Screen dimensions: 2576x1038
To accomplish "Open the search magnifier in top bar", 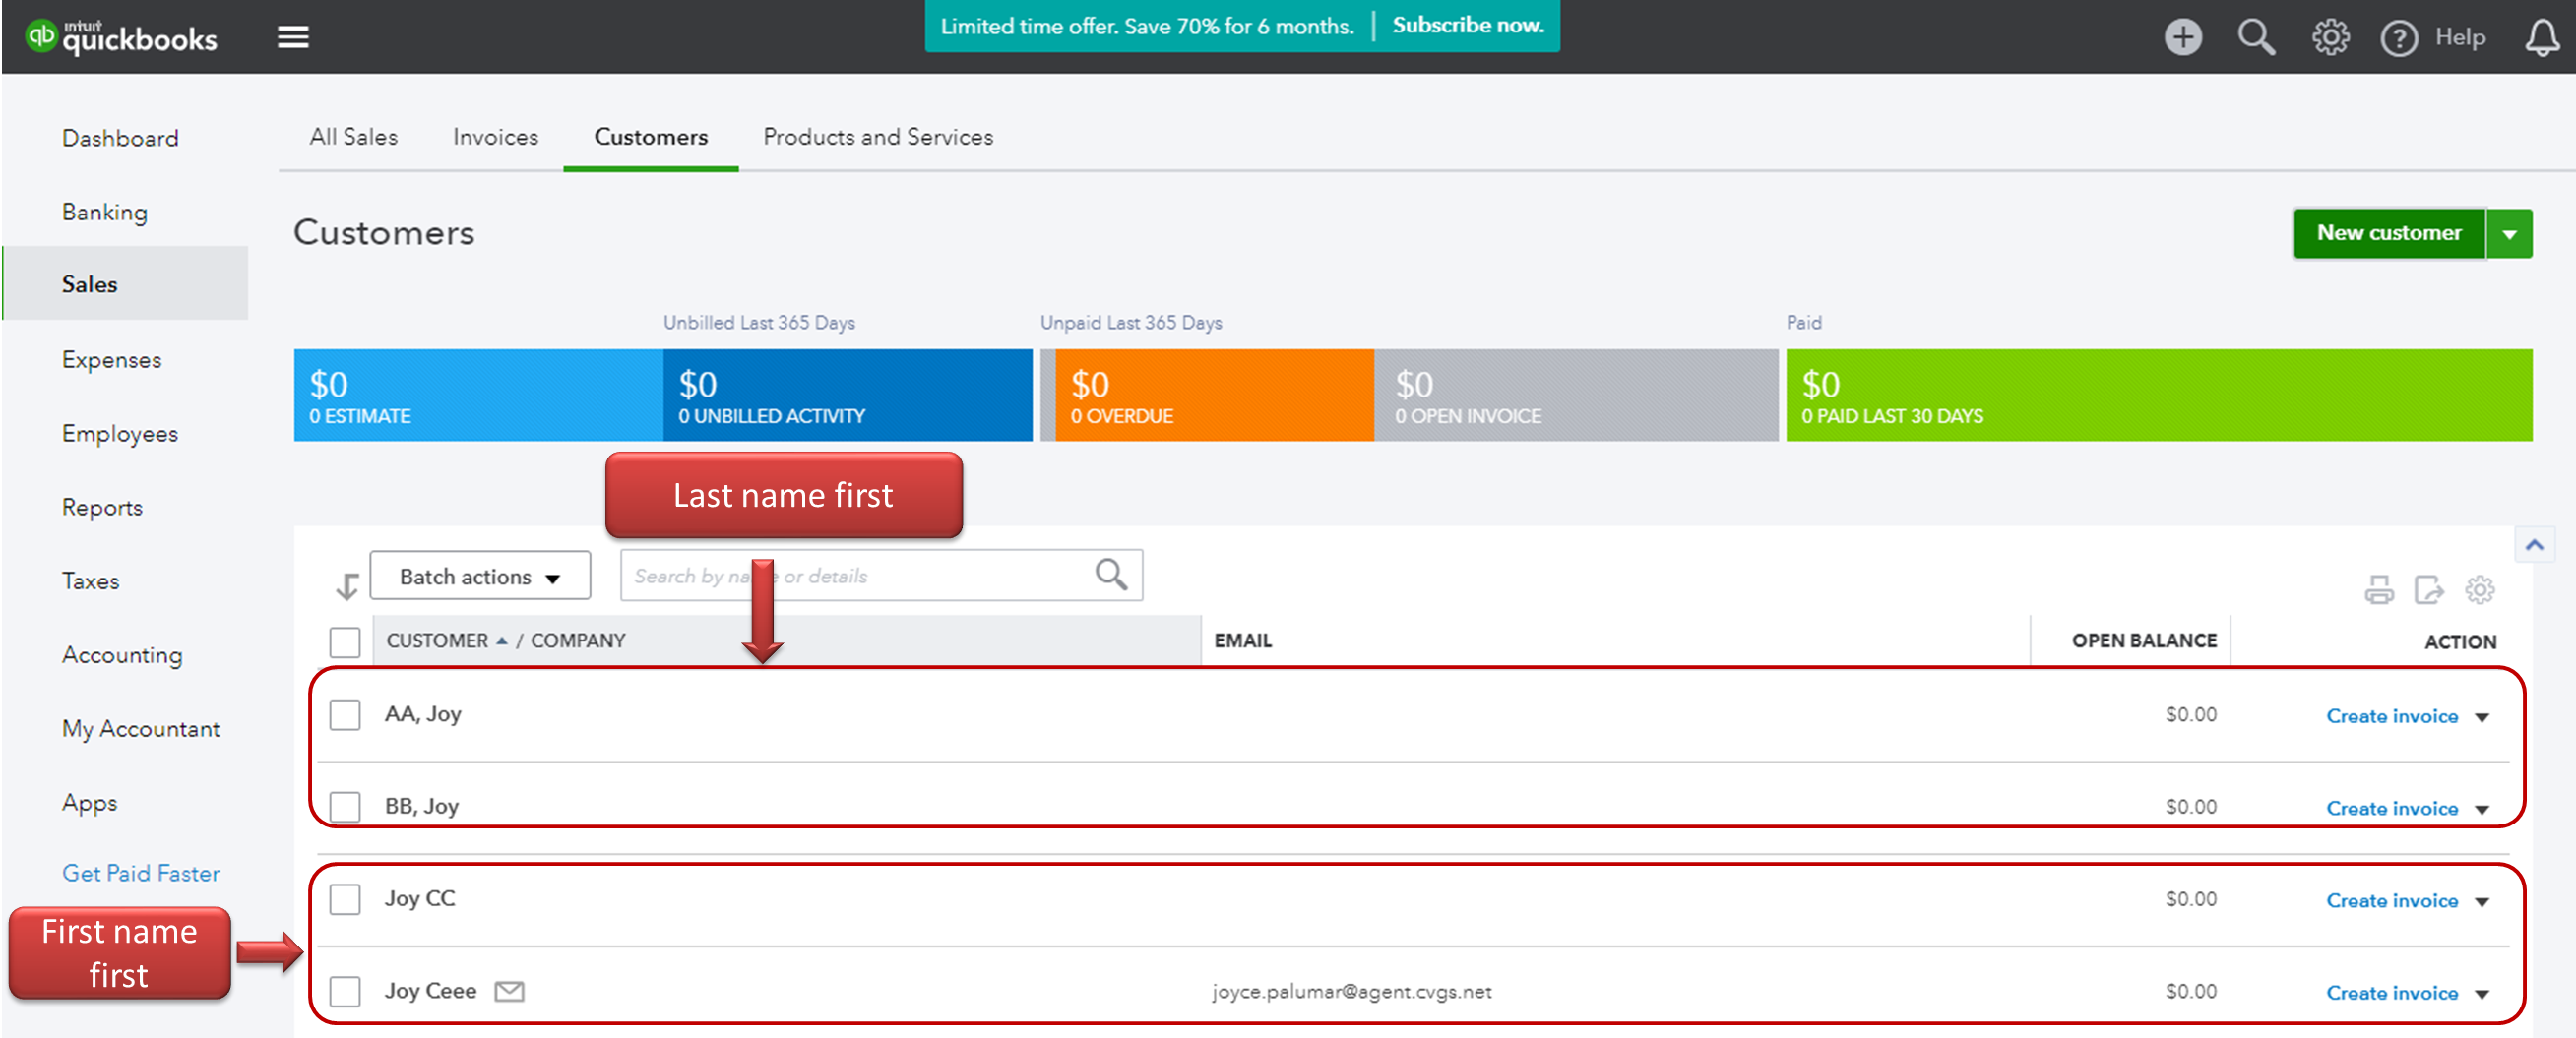I will (2256, 37).
